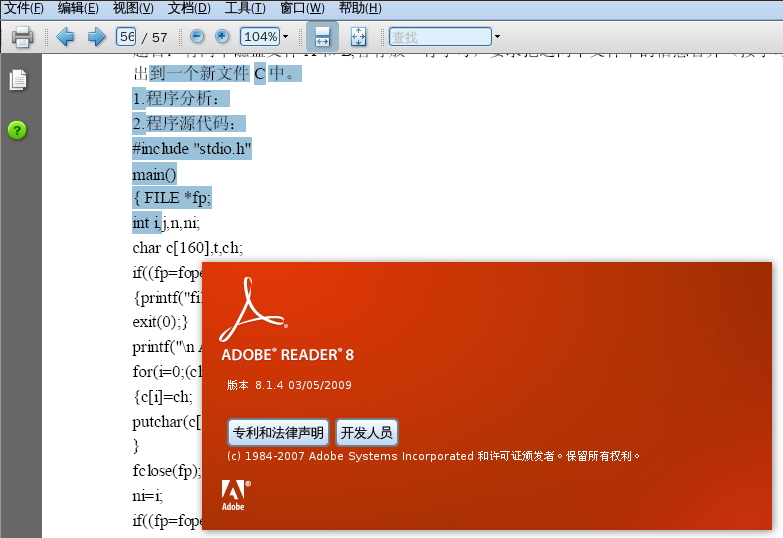Click the line exit(0);}
The image size is (783, 538).
click(160, 322)
